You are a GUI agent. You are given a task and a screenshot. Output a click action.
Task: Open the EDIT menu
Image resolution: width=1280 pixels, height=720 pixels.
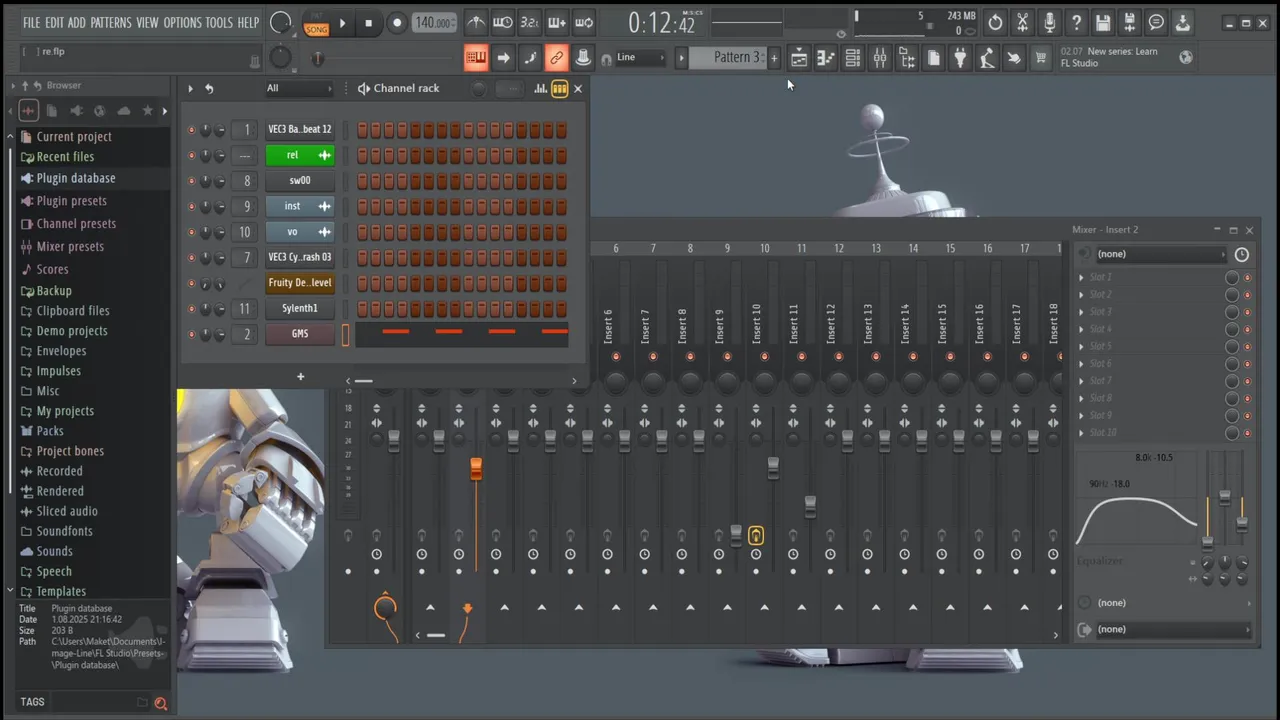click(x=54, y=22)
